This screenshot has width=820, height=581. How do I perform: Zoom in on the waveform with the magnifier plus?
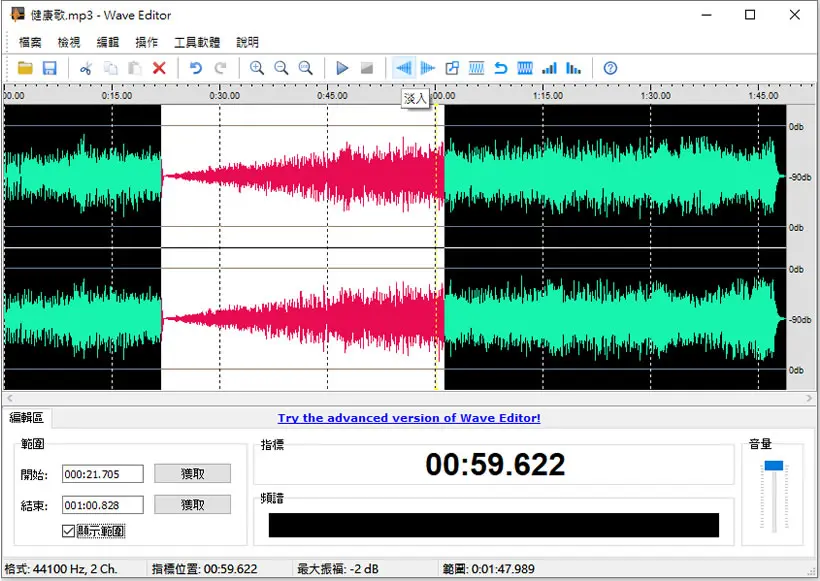click(x=257, y=68)
